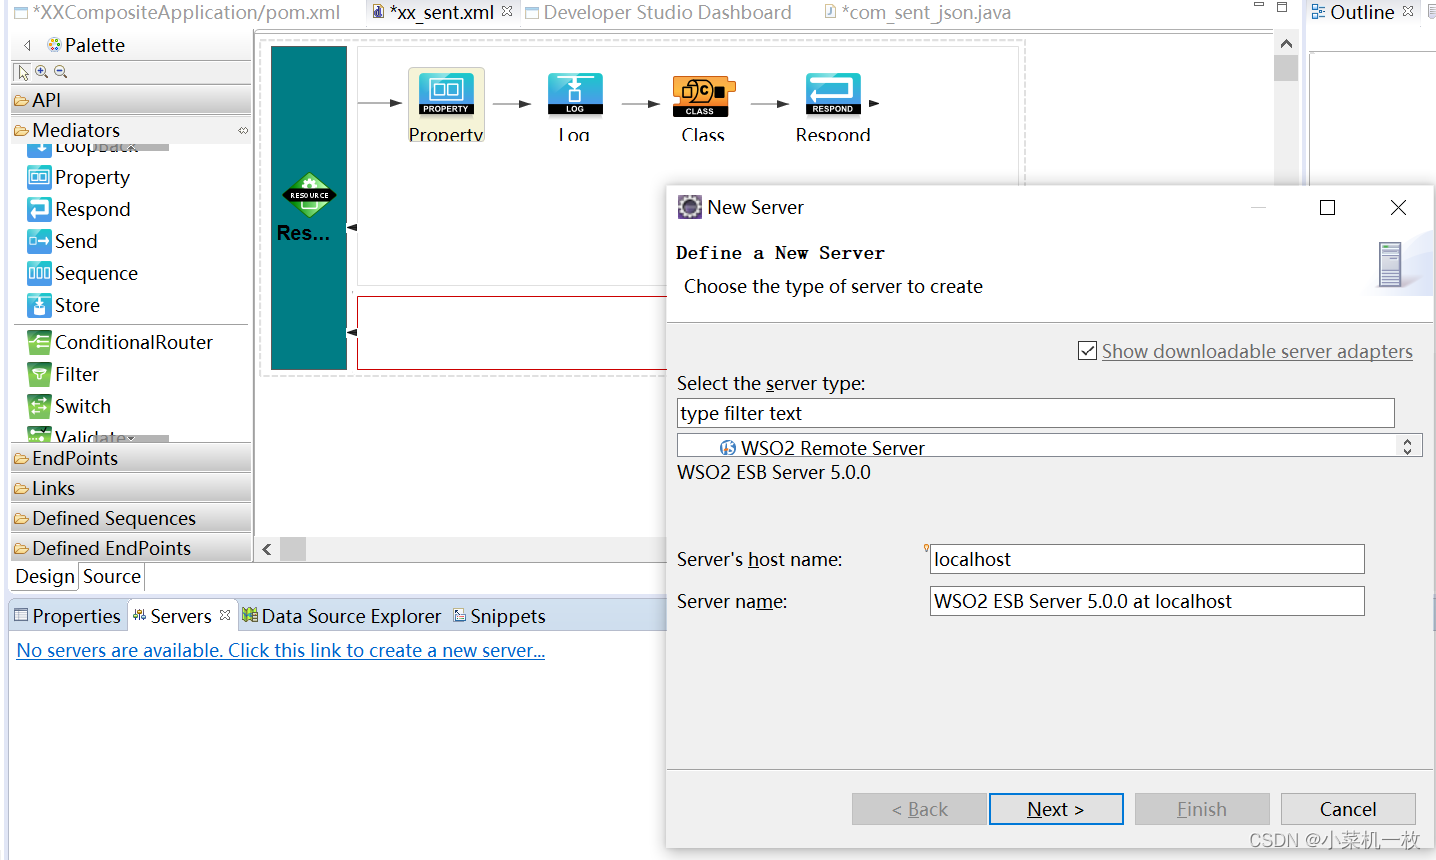Open the Snippets view tab

(x=499, y=616)
